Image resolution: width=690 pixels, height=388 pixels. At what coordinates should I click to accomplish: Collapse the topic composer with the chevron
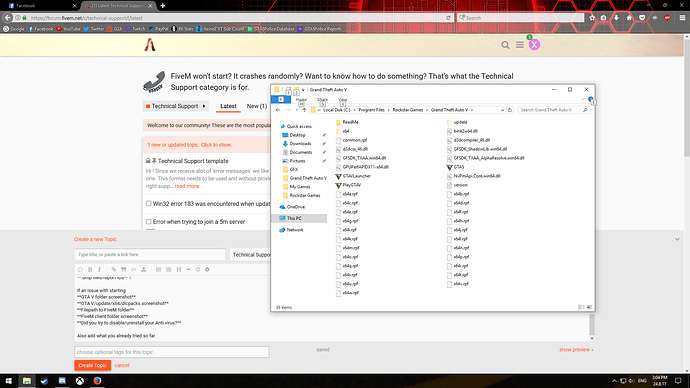(677, 239)
